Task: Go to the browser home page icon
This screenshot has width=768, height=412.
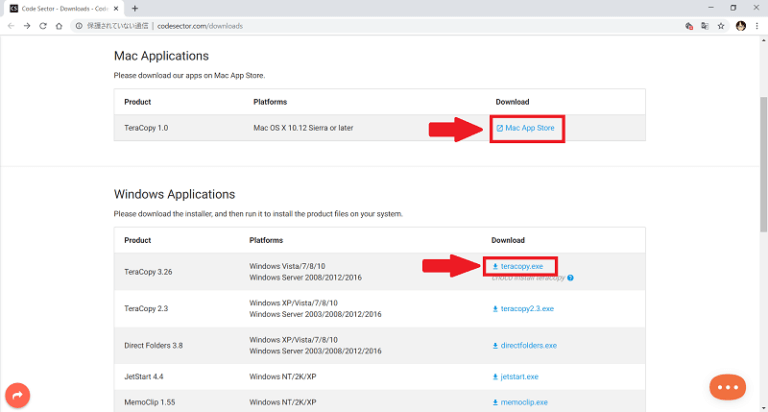Action: tap(60, 25)
